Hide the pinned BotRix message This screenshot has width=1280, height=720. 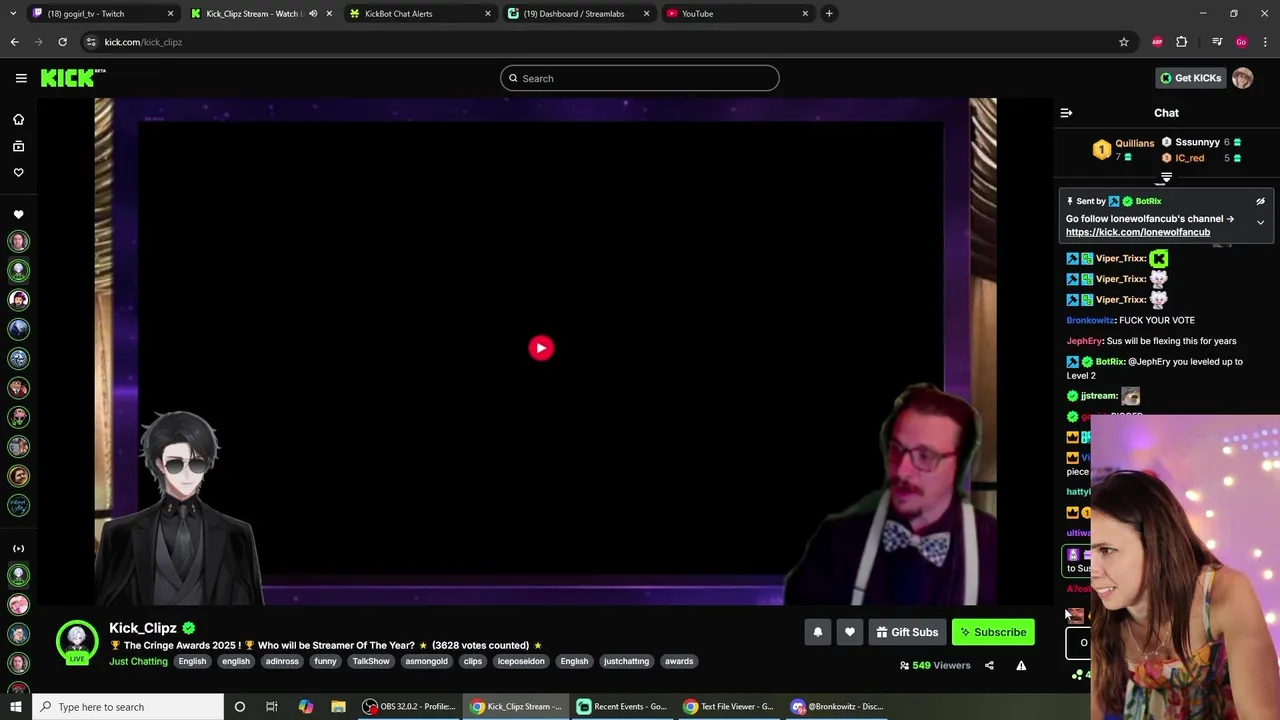click(1260, 201)
